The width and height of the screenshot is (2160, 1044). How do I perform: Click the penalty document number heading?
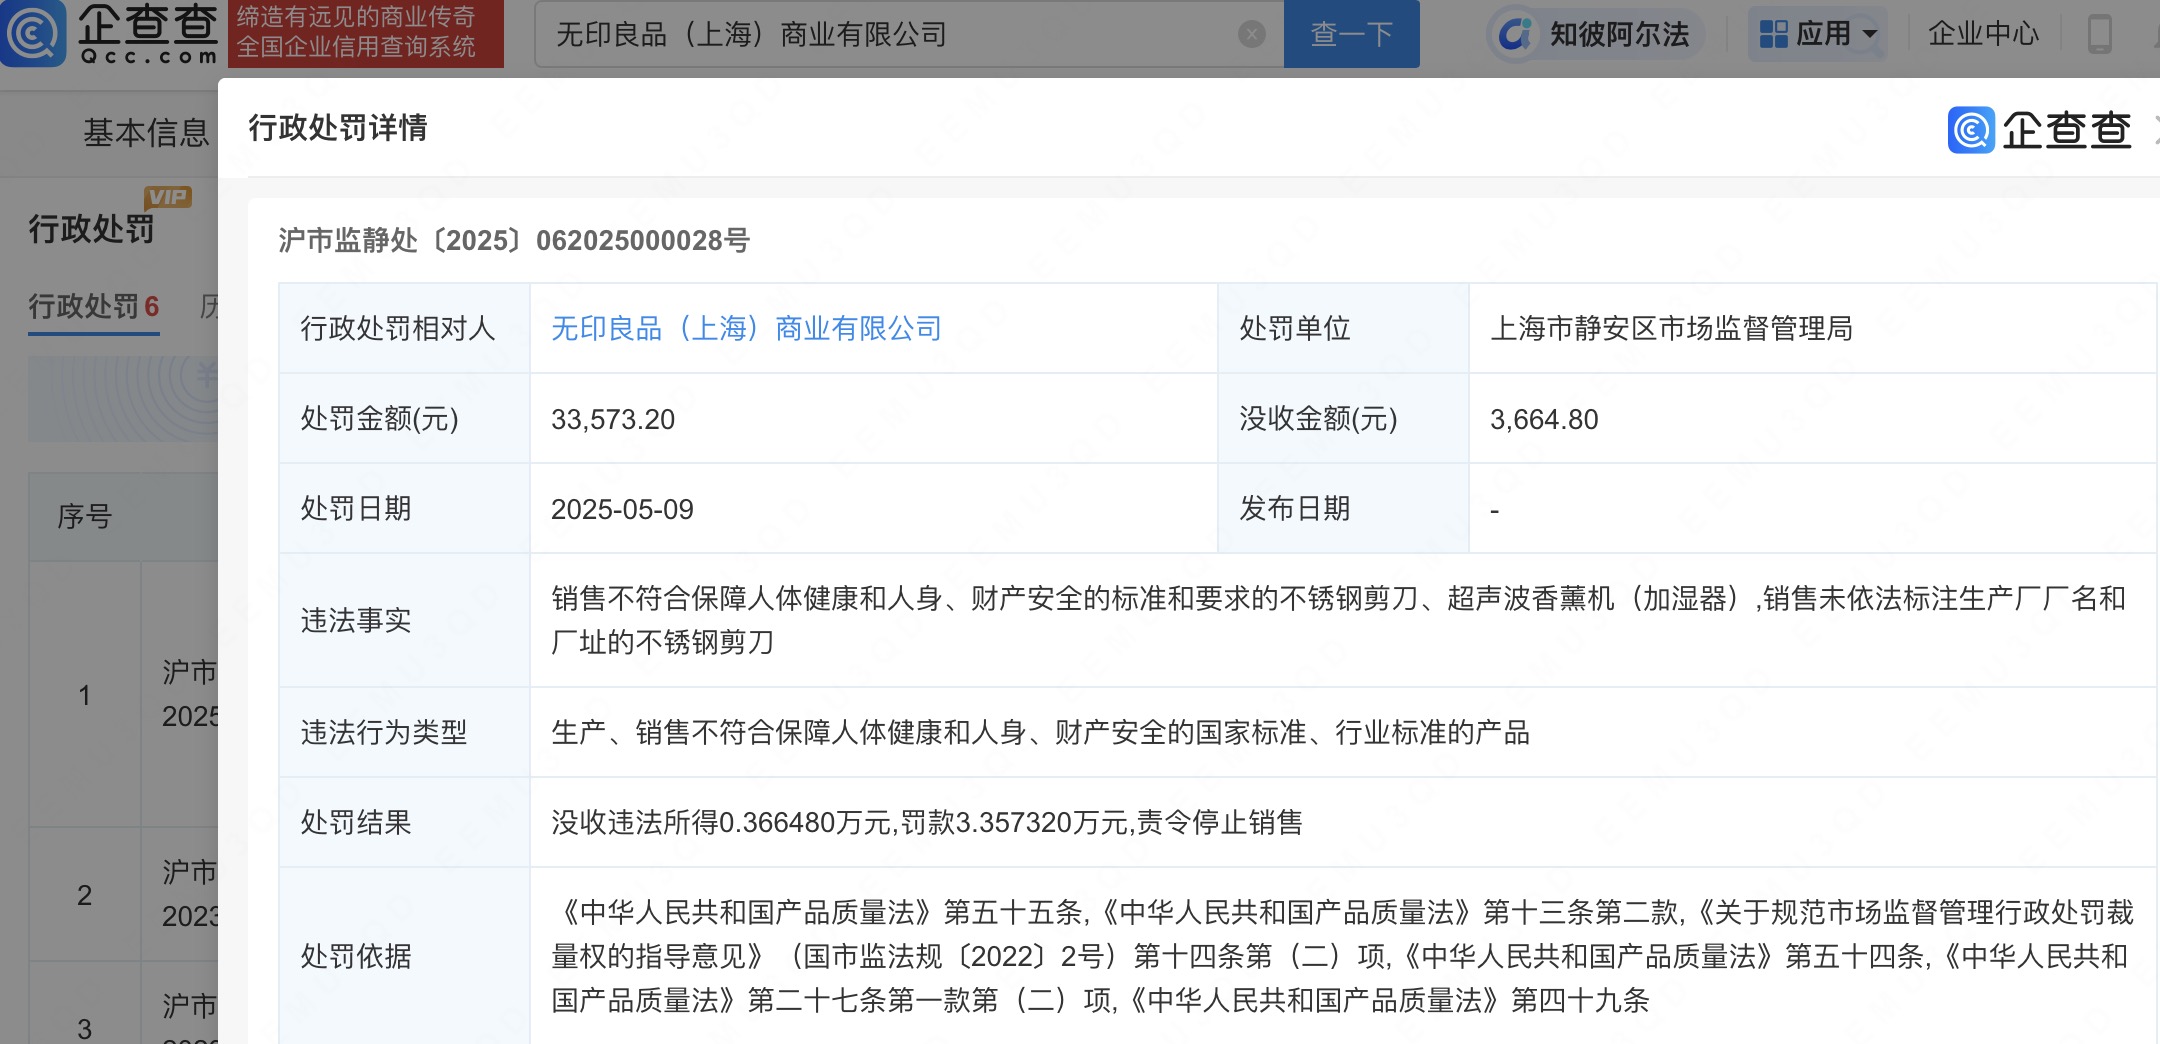514,240
